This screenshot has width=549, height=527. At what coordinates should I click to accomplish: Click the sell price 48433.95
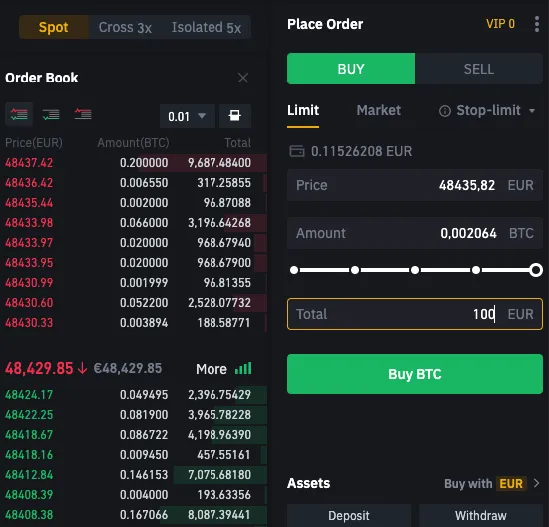(29, 263)
